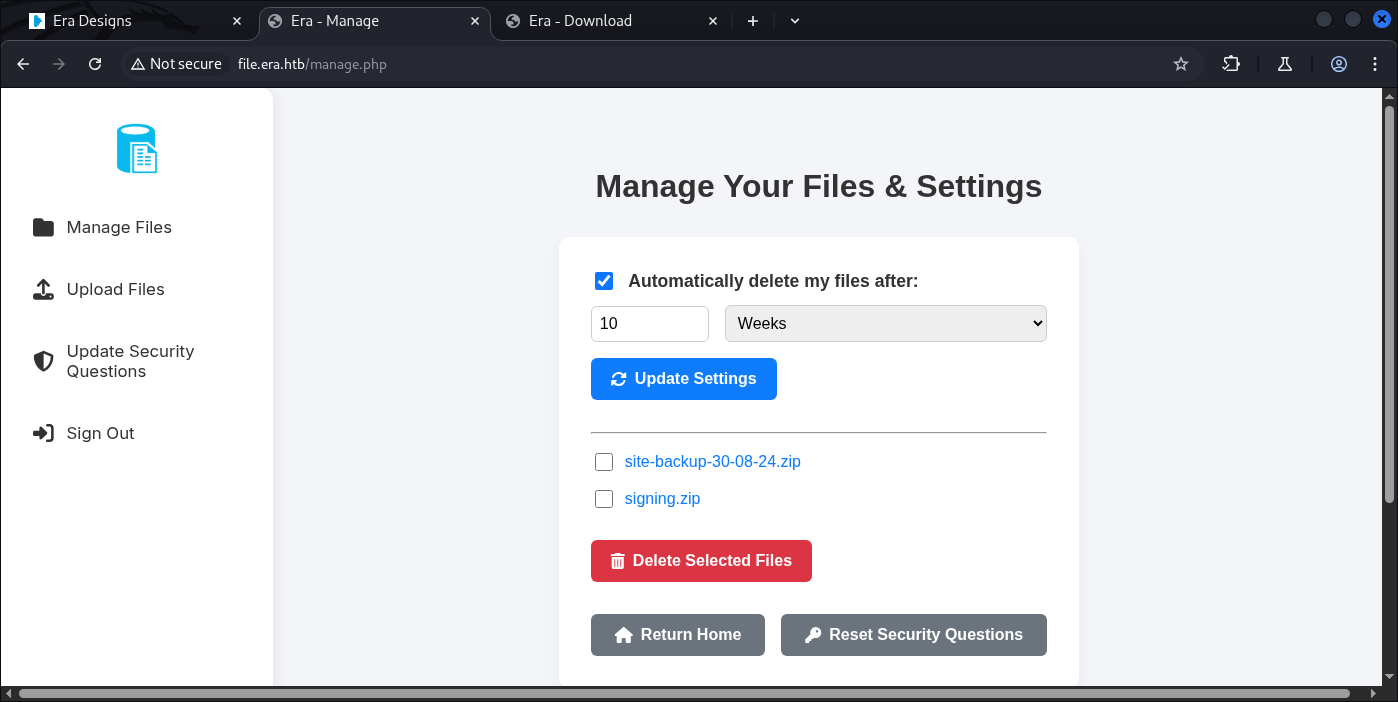Click the Upload Files arrow icon
1398x702 pixels.
(43, 290)
